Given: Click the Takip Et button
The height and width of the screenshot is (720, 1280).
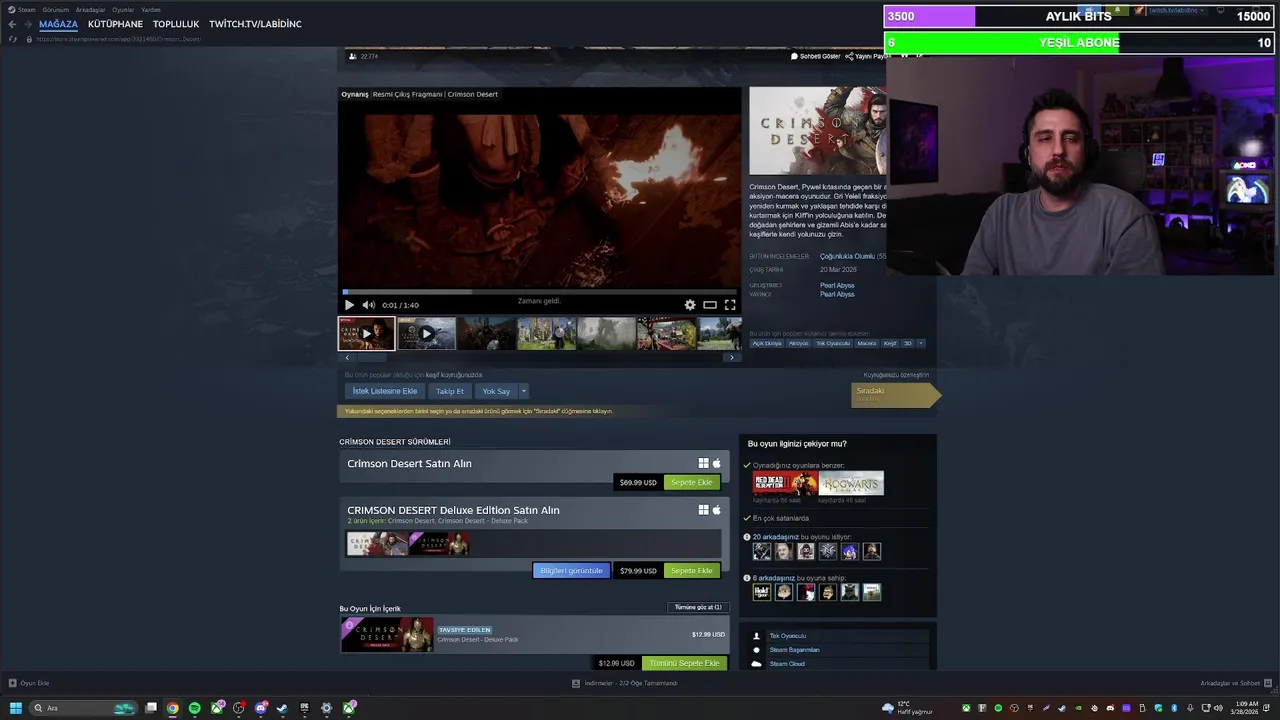Looking at the screenshot, I should [450, 391].
